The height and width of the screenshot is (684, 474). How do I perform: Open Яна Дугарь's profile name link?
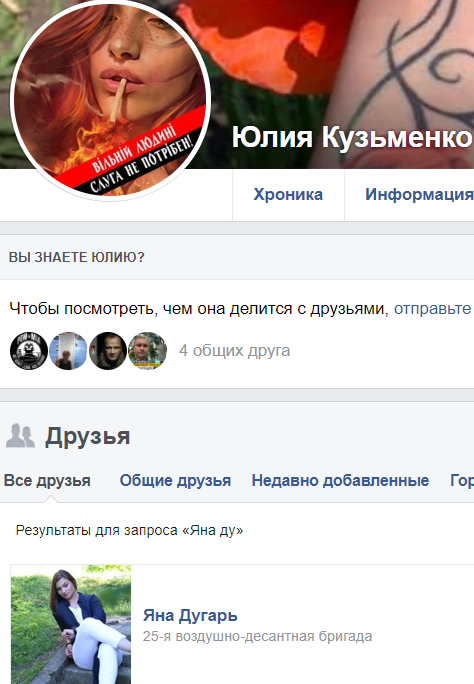pos(190,616)
